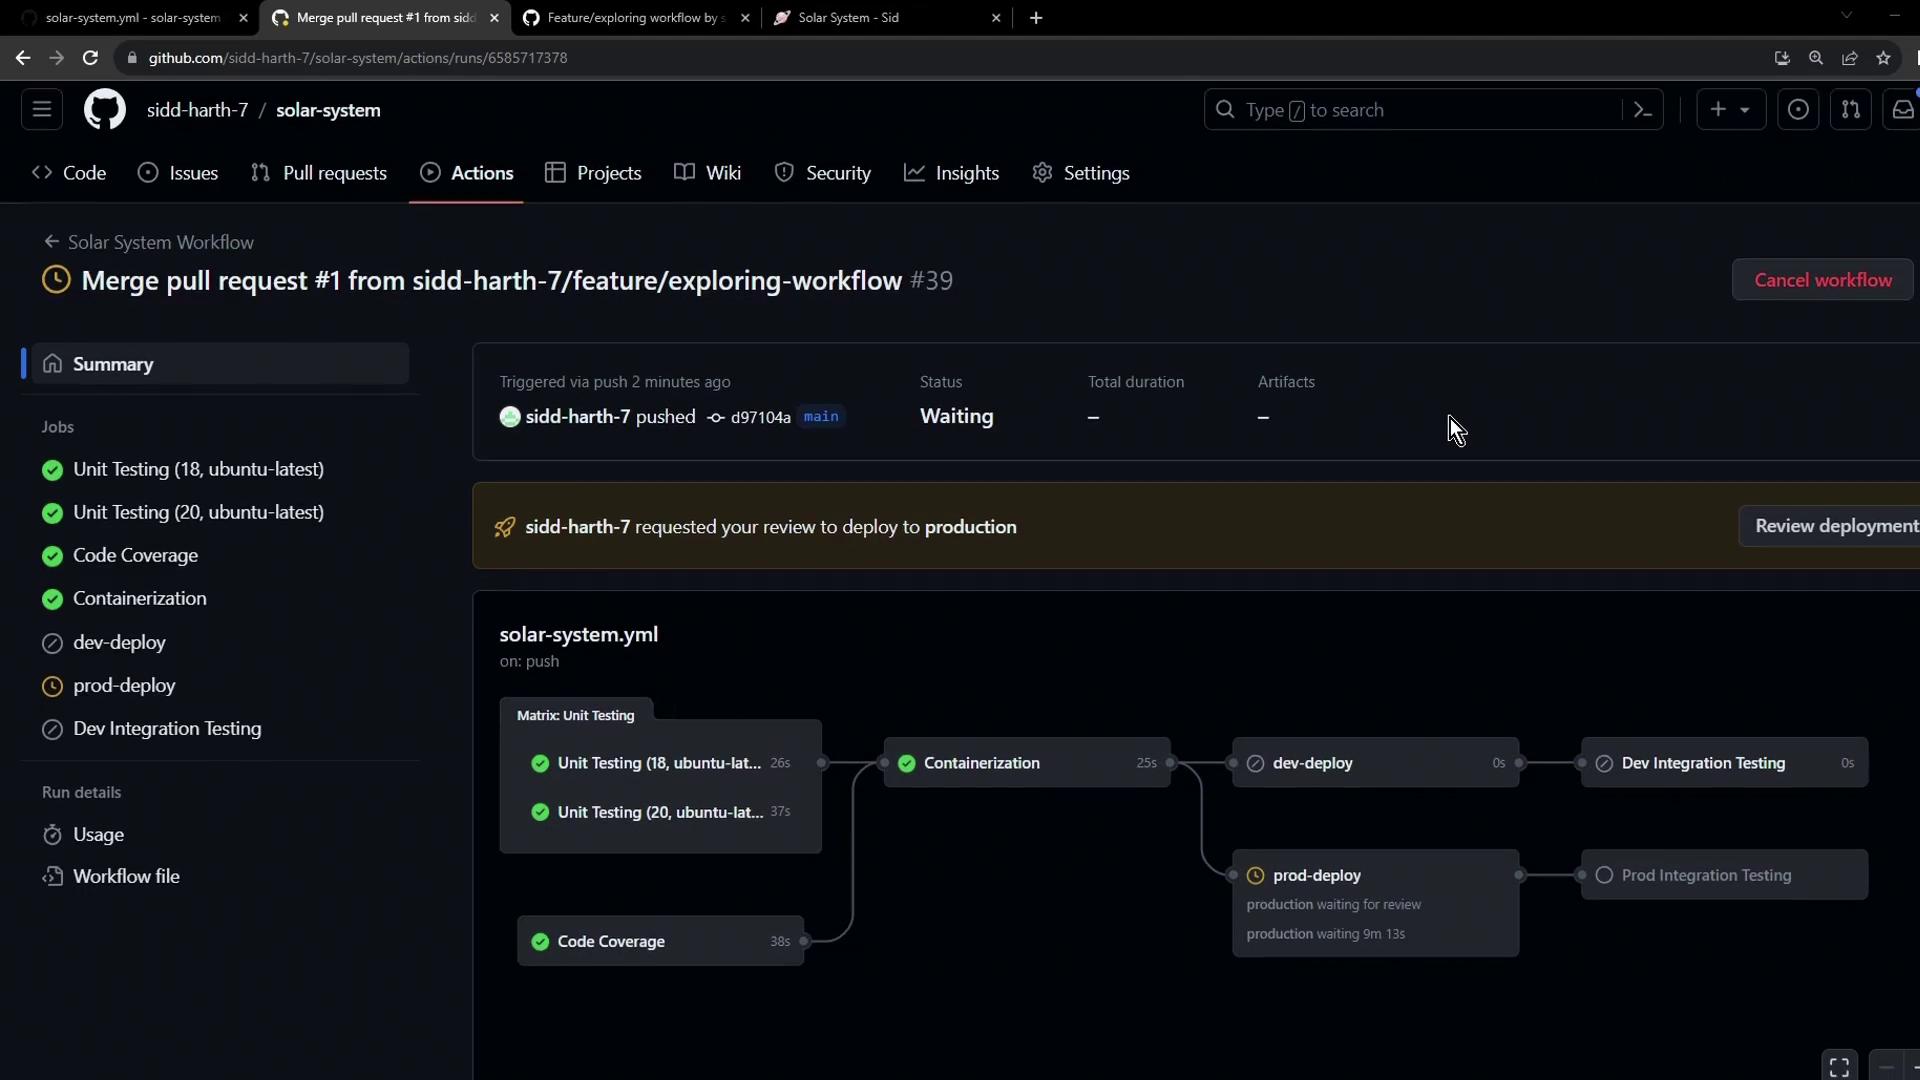The width and height of the screenshot is (1920, 1080).
Task: Click the Review deployment button
Action: 1835,526
